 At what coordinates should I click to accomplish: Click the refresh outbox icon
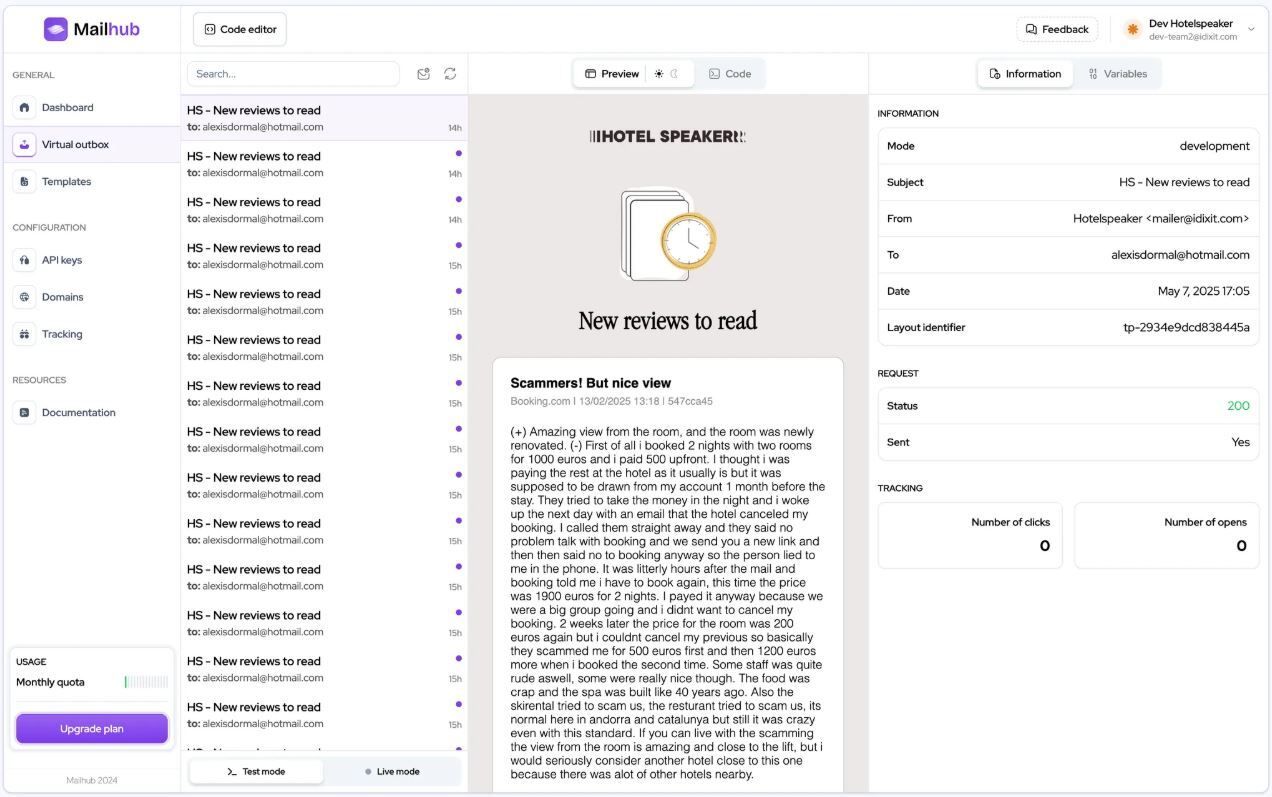[450, 74]
